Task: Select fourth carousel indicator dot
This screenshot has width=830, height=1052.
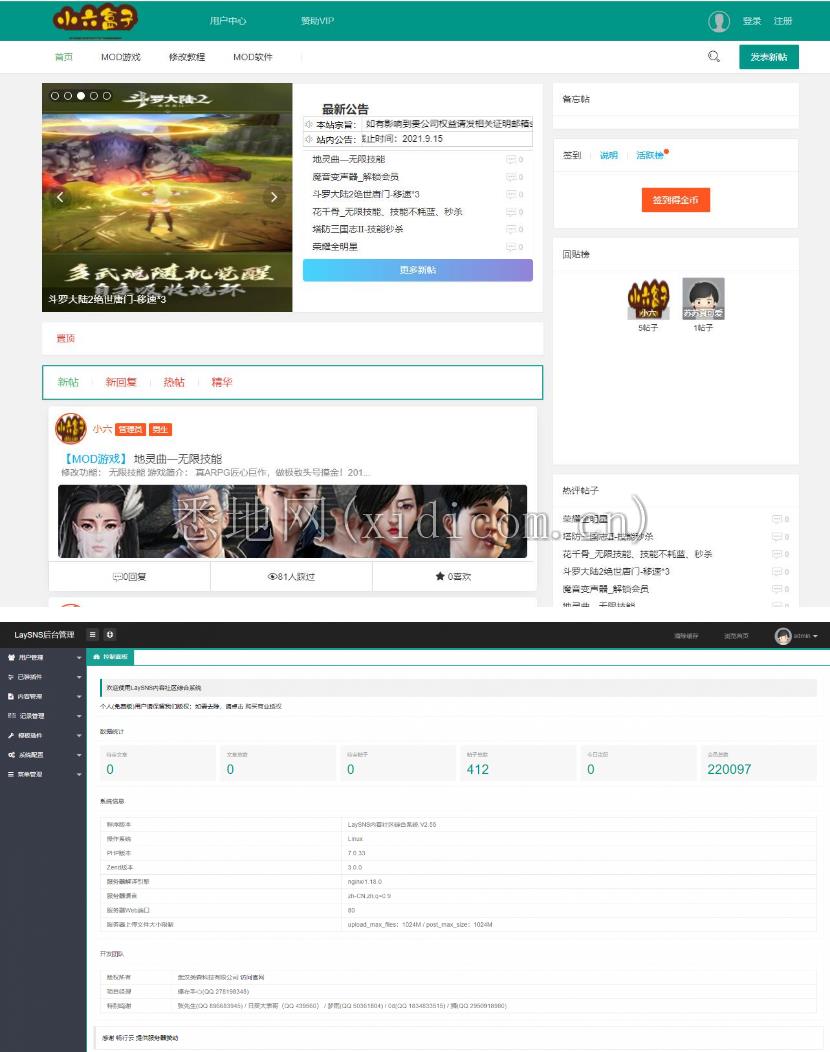Action: 94,96
